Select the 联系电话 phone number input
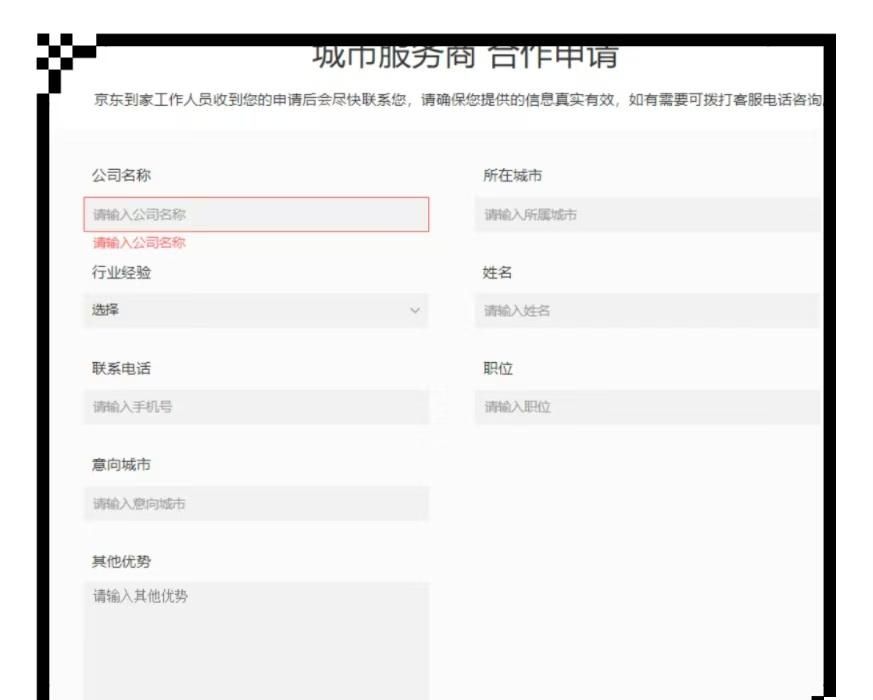 256,407
